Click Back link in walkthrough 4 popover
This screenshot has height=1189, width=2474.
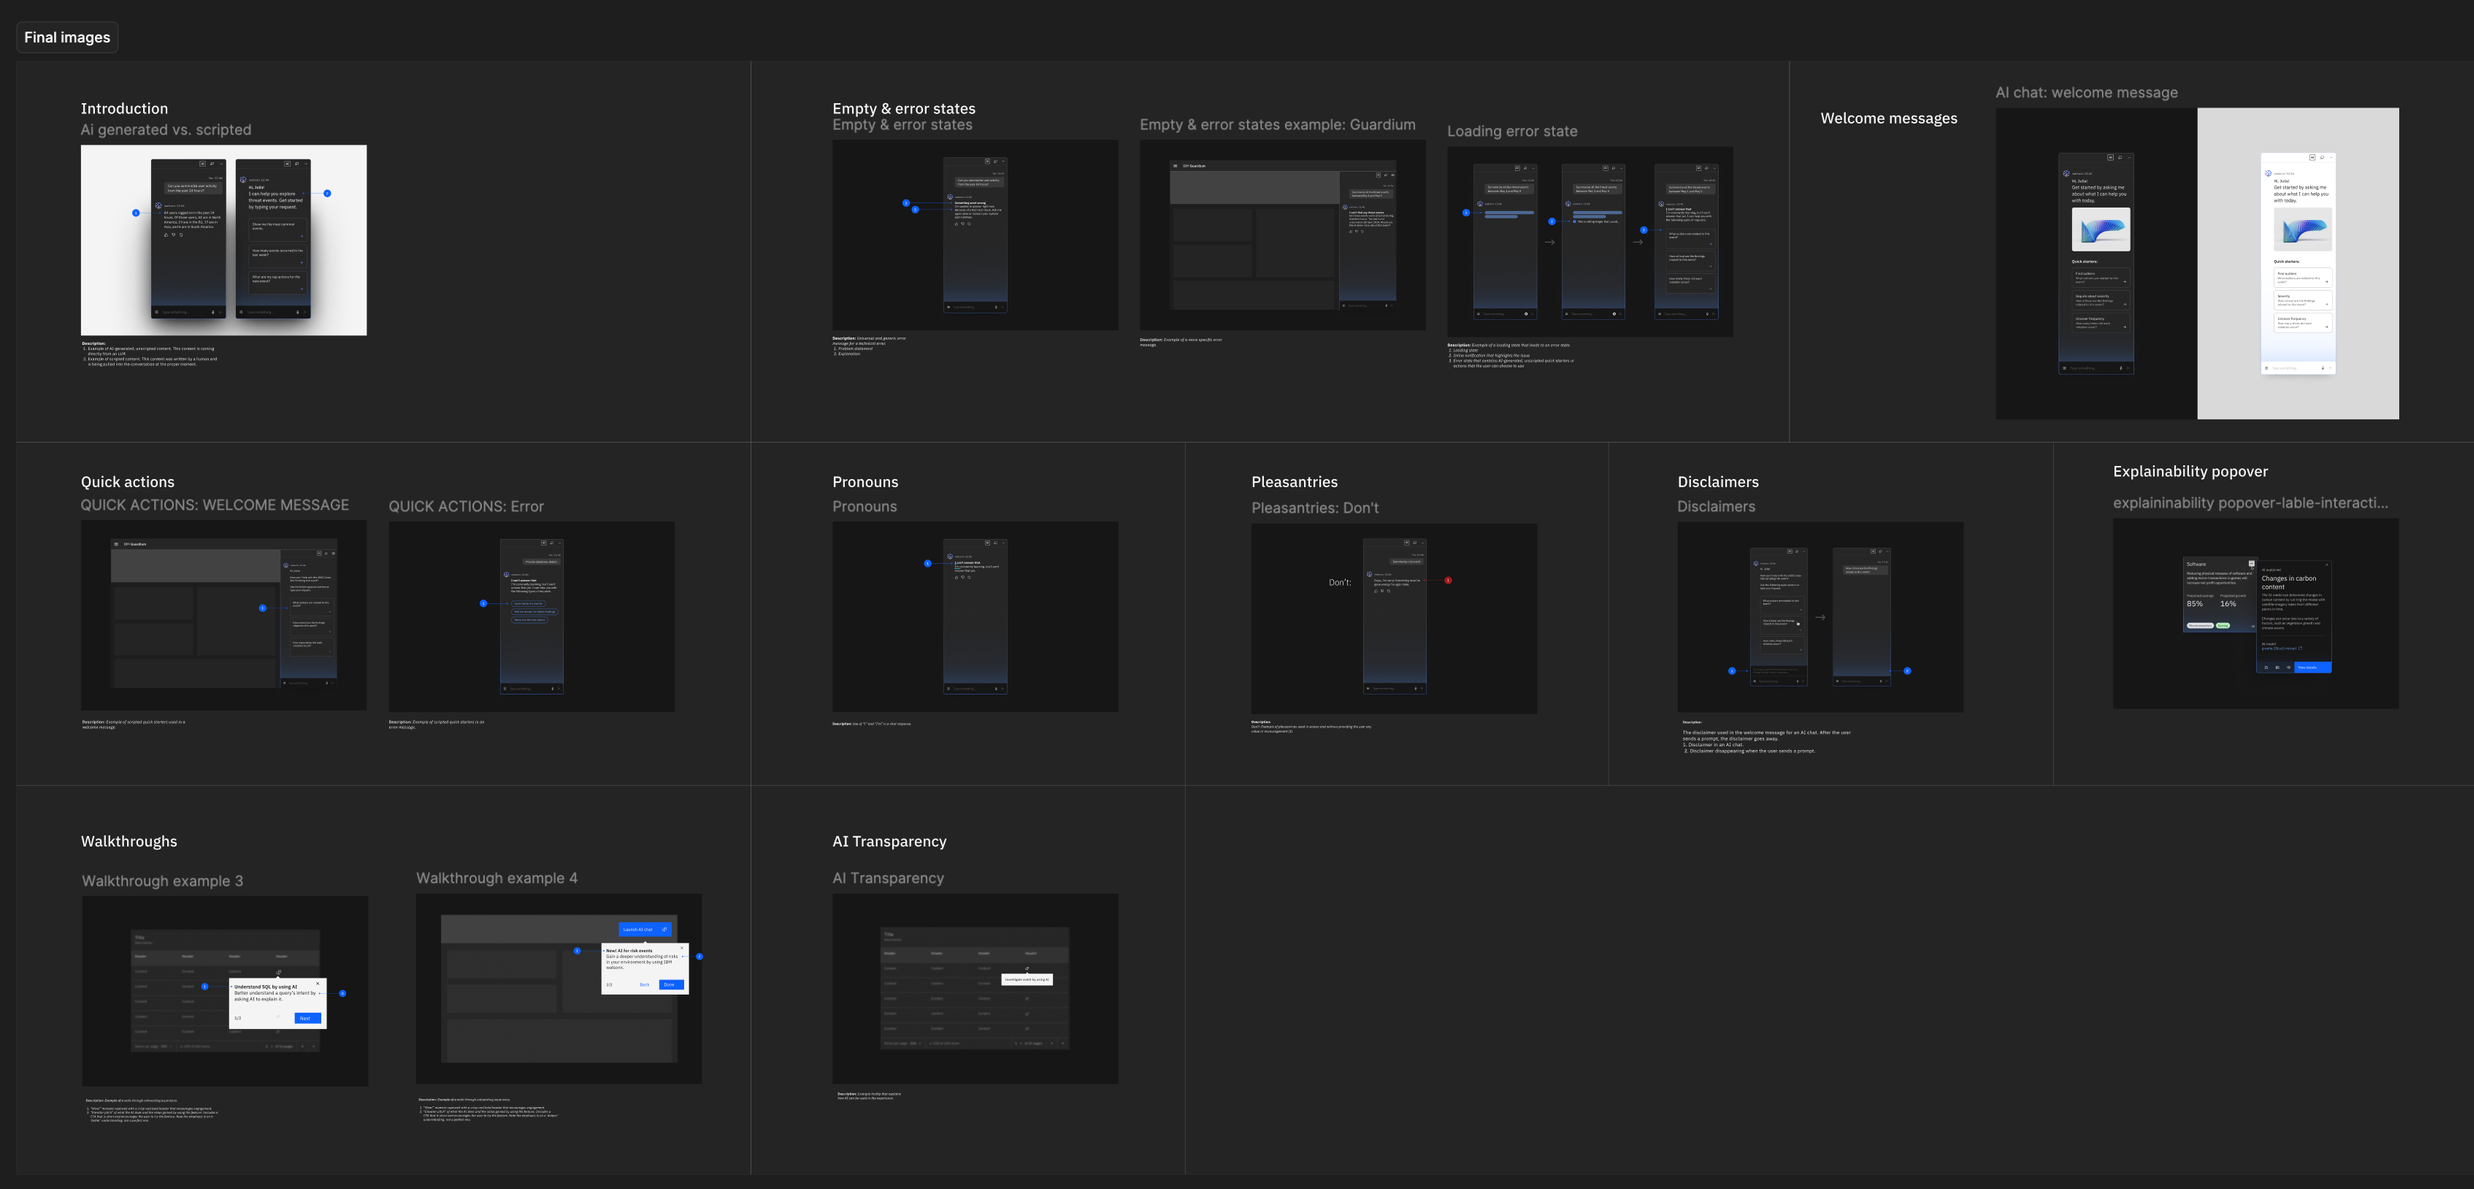pyautogui.click(x=644, y=985)
